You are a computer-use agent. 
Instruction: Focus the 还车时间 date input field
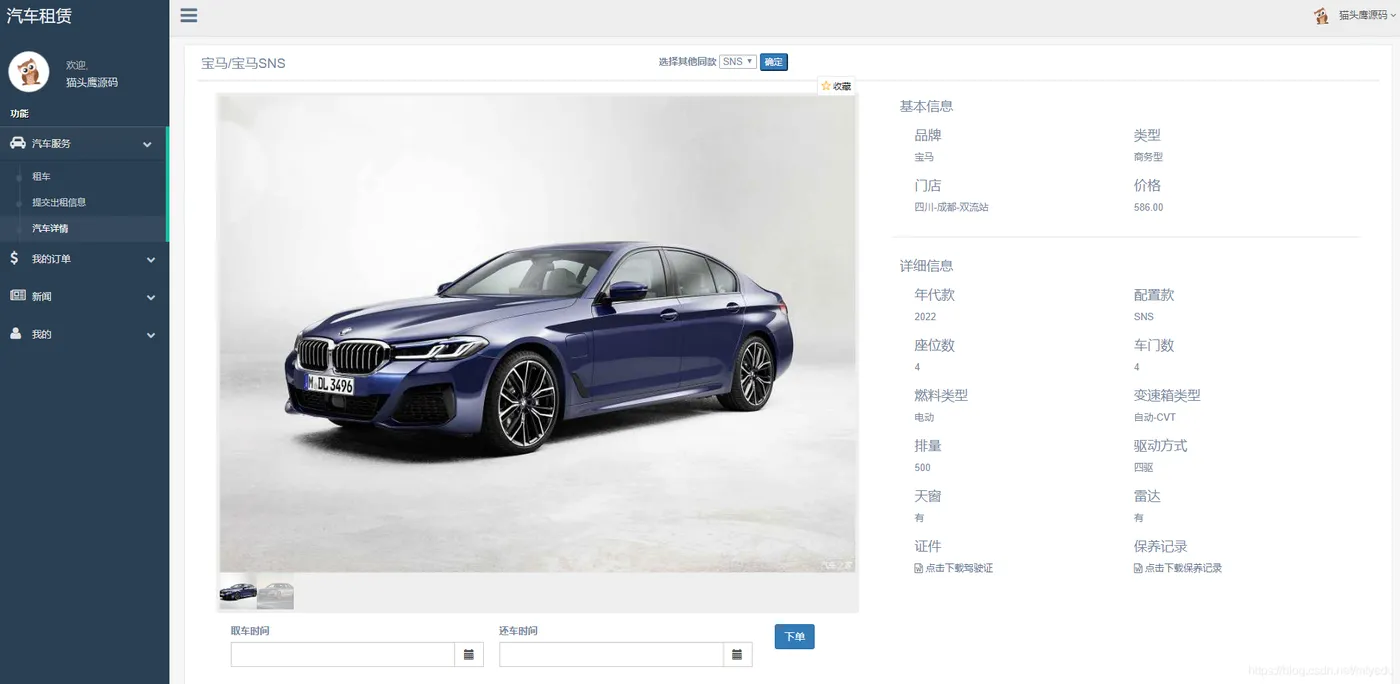pos(611,654)
